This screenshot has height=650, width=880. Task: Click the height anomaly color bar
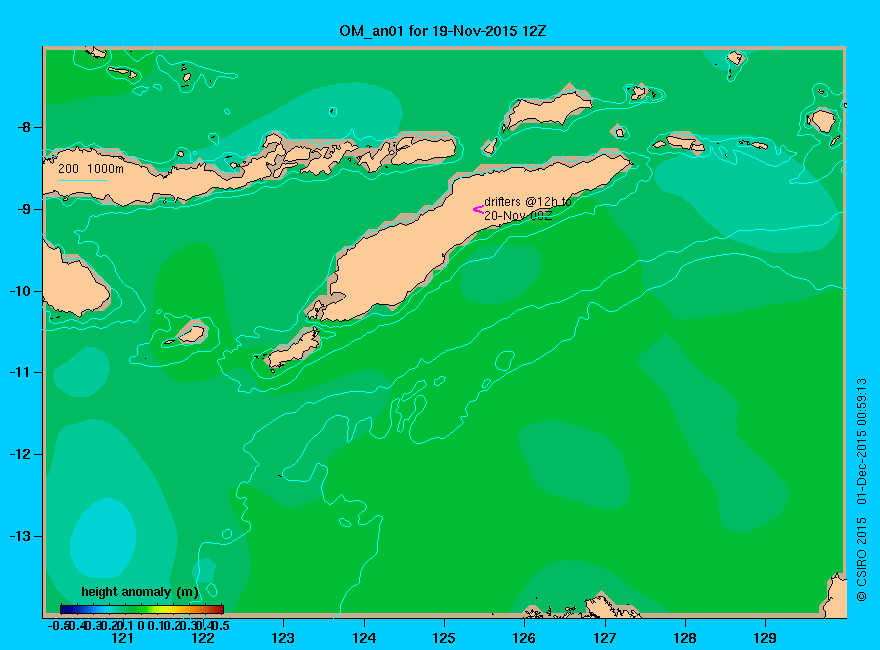point(142,609)
